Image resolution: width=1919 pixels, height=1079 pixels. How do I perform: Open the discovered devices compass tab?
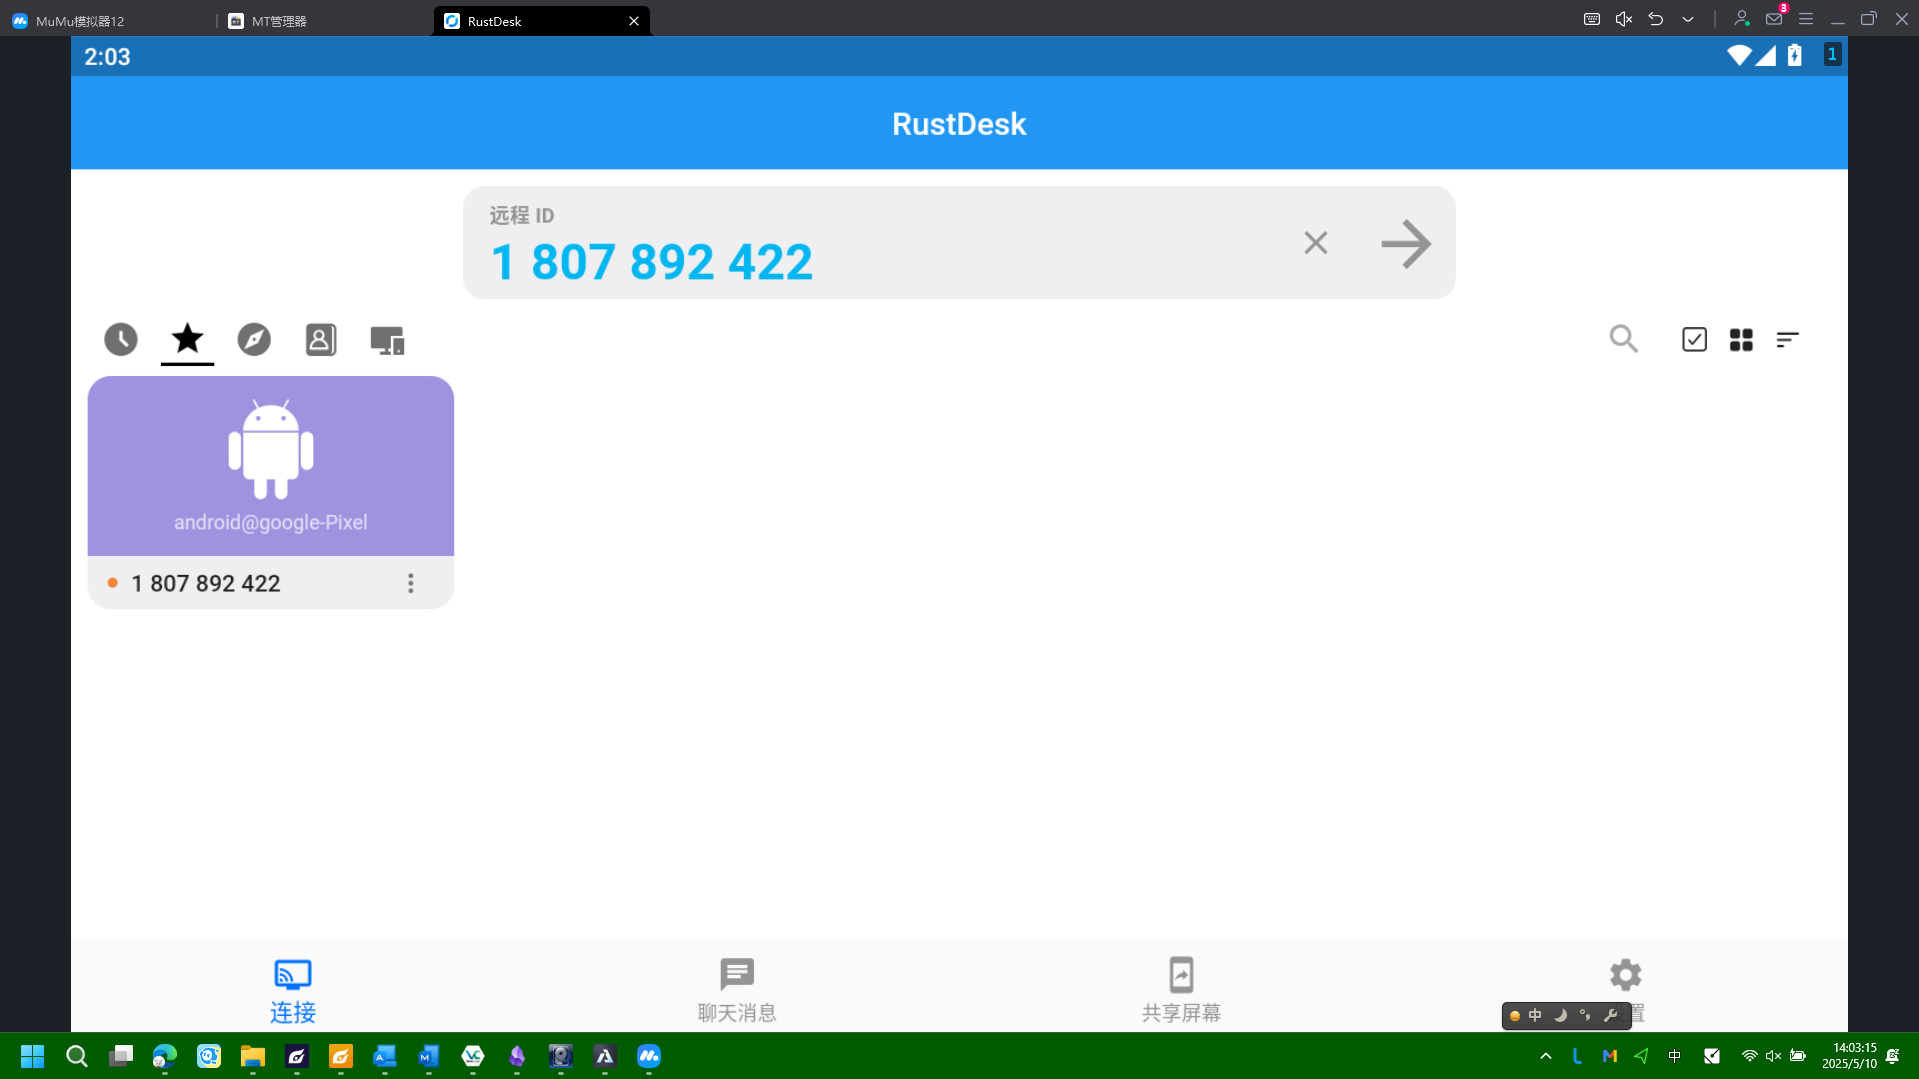point(254,340)
